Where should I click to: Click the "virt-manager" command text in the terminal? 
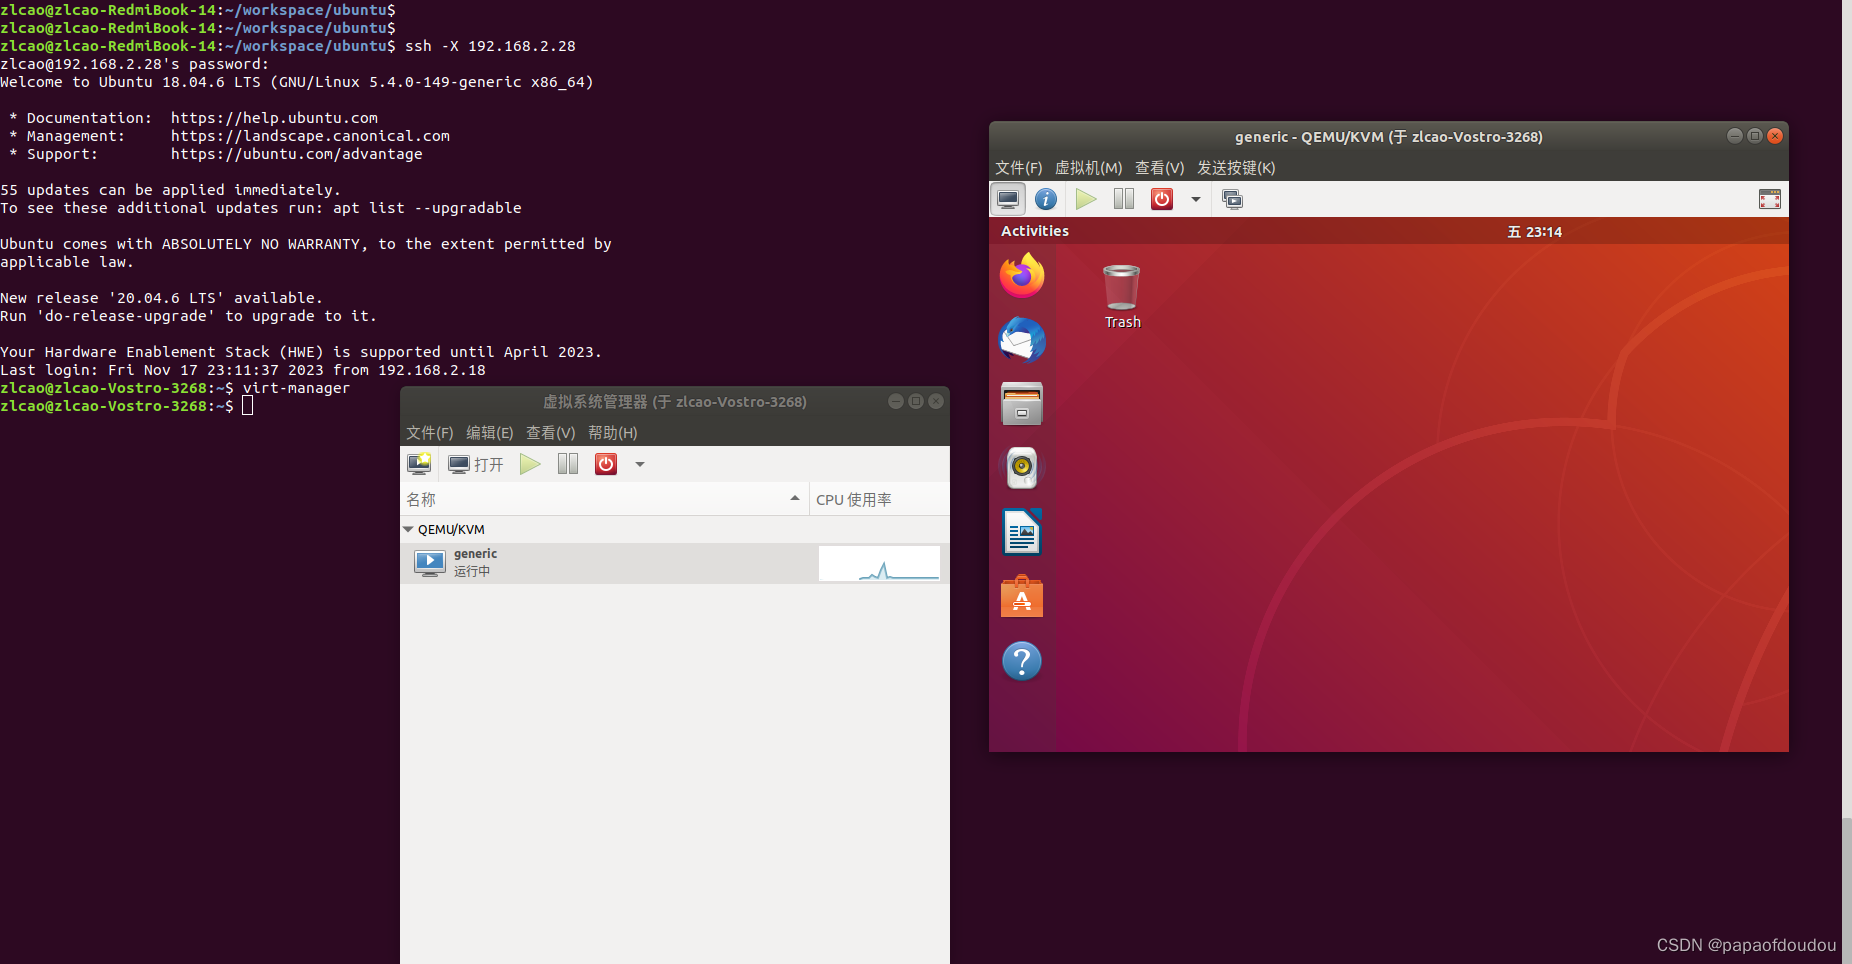(x=296, y=388)
